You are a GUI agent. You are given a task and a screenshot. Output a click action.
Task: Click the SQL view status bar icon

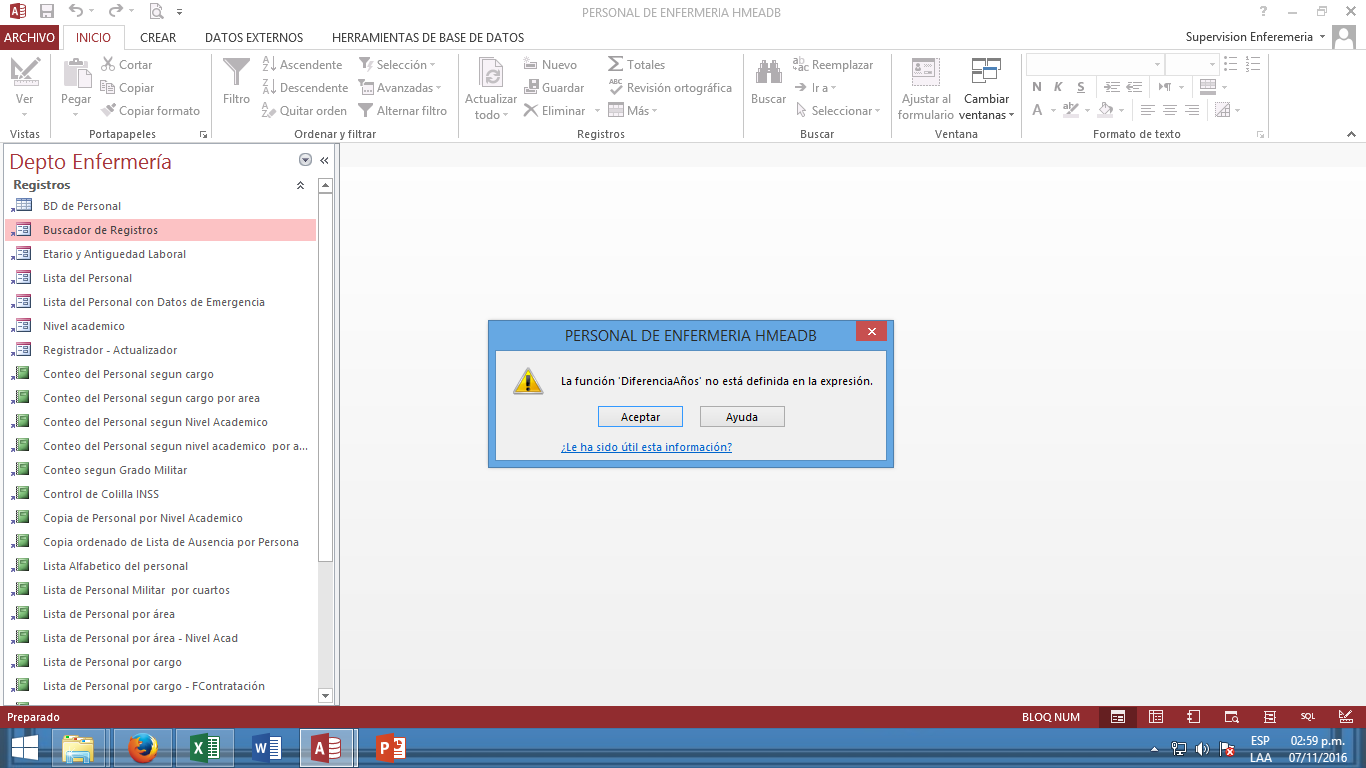click(1307, 717)
